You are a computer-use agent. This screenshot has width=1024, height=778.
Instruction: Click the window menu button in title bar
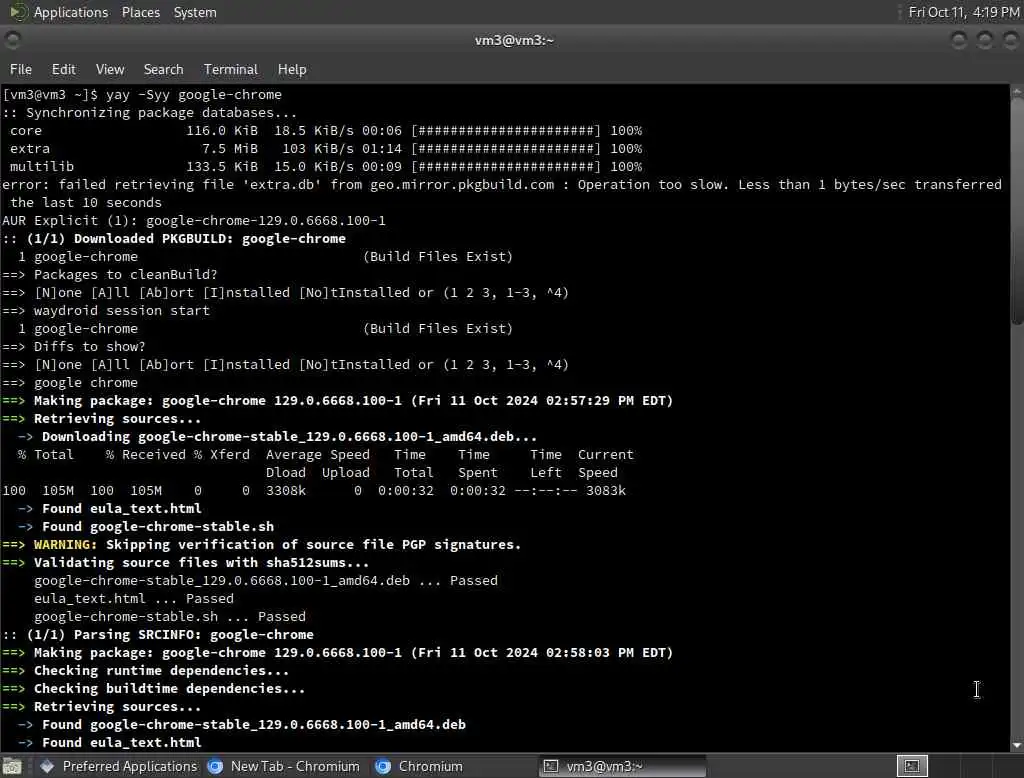[x=12, y=41]
